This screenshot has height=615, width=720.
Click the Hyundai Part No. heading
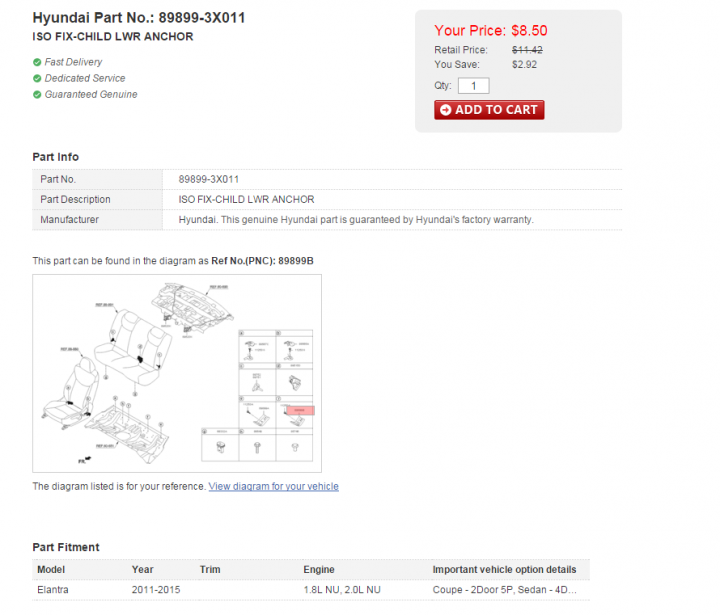point(139,18)
